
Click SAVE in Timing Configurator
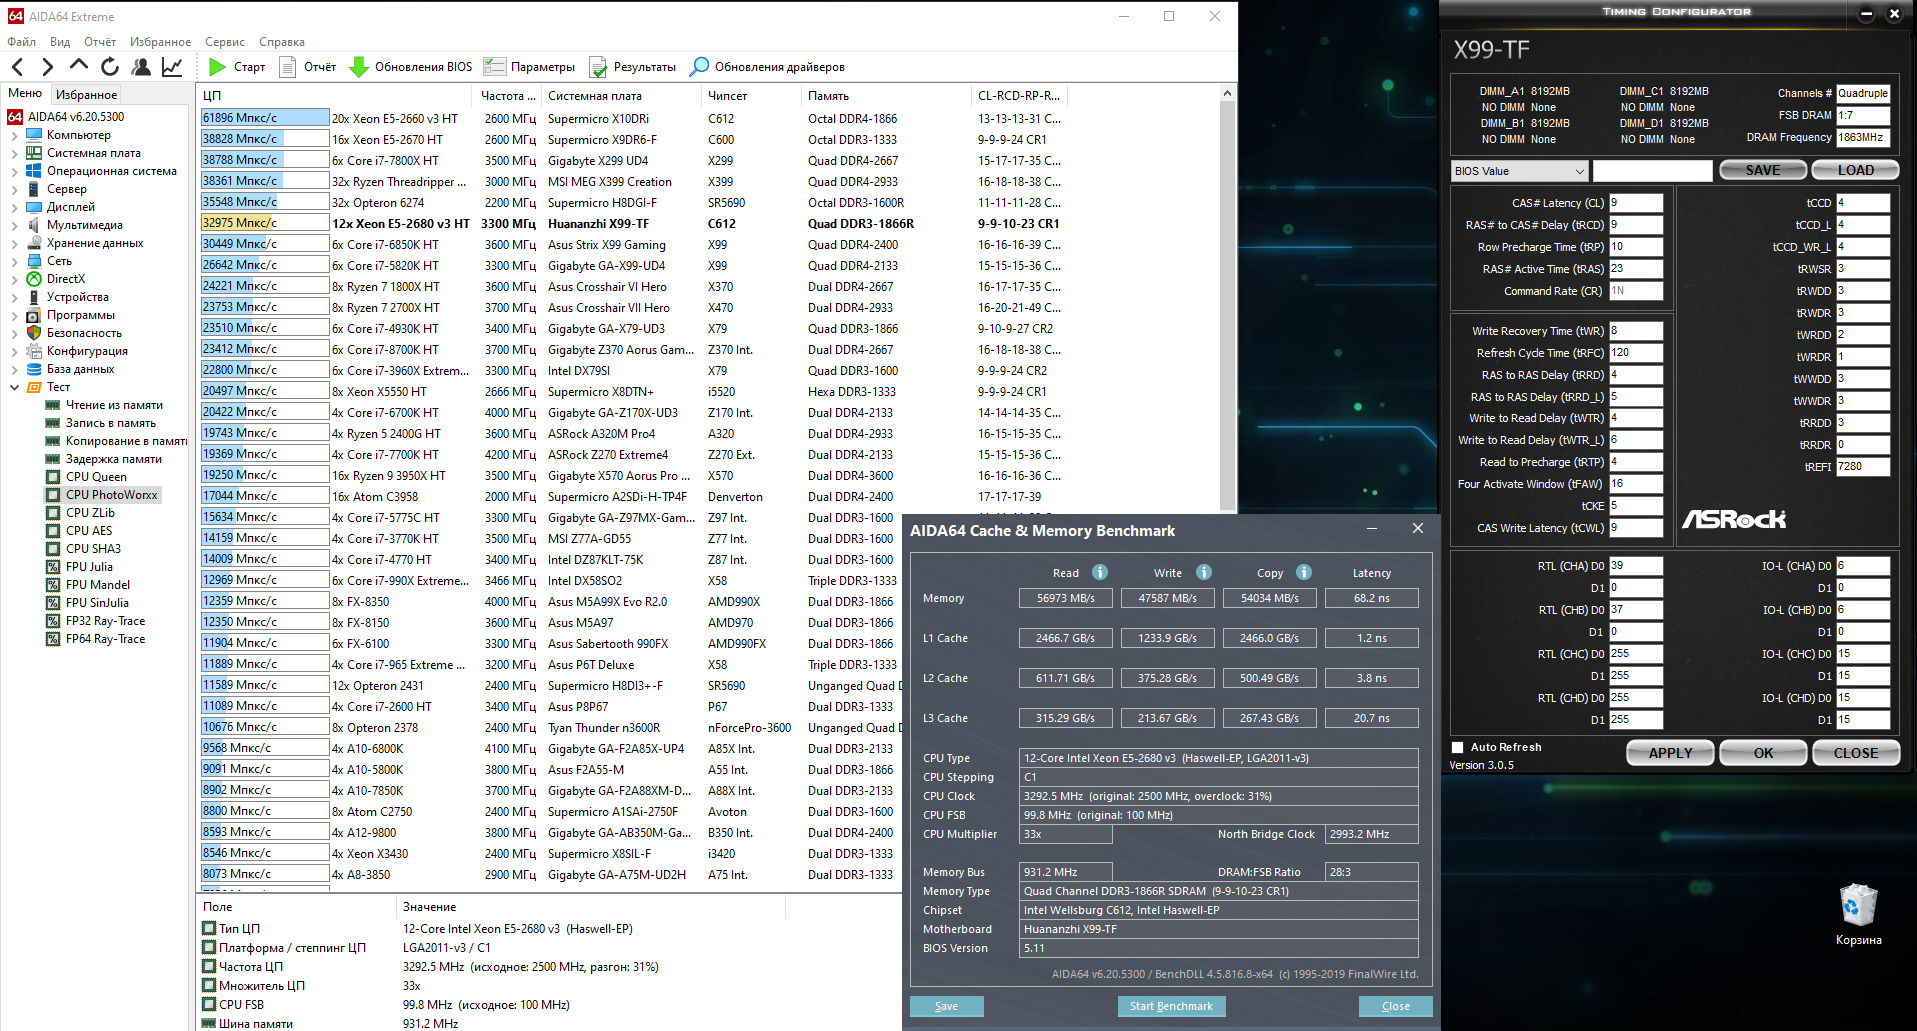coord(1762,170)
